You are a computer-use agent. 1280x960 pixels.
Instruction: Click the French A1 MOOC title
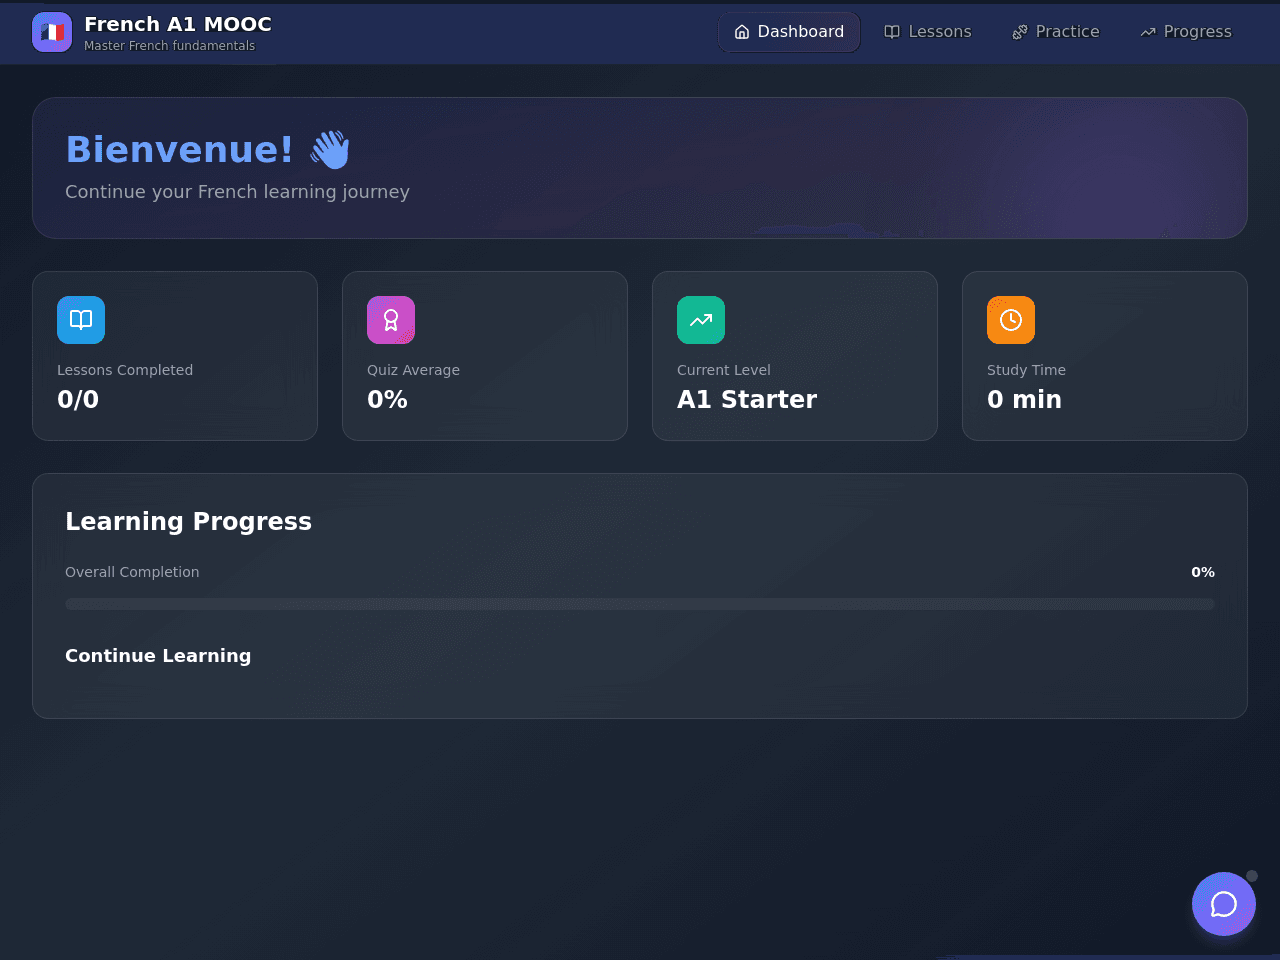tap(178, 24)
